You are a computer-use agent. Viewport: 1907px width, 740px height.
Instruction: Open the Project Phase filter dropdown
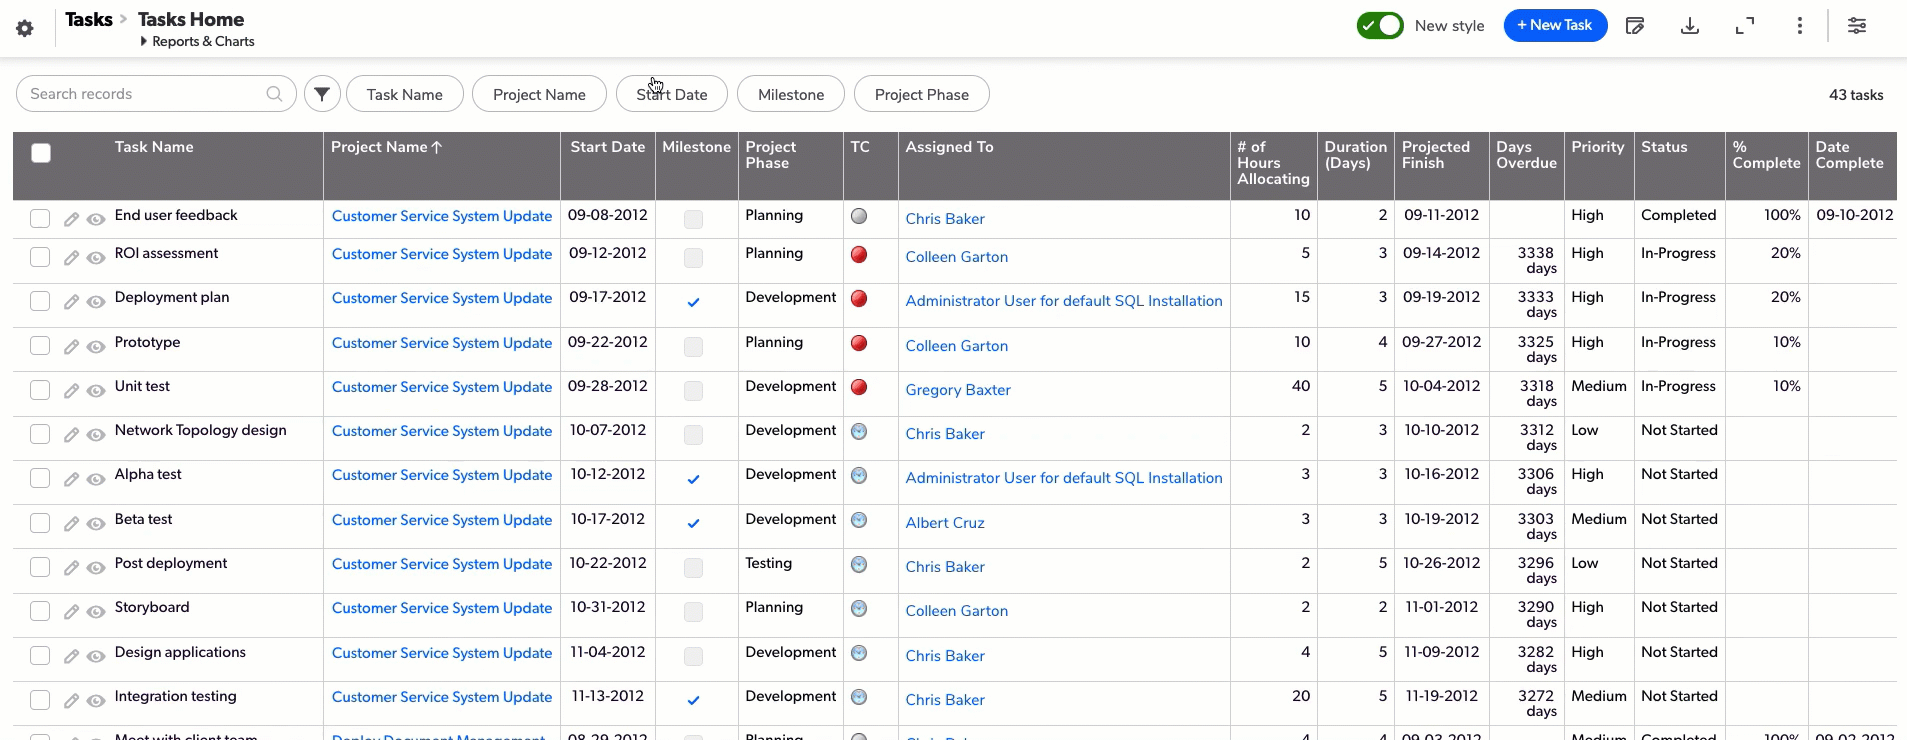(921, 94)
